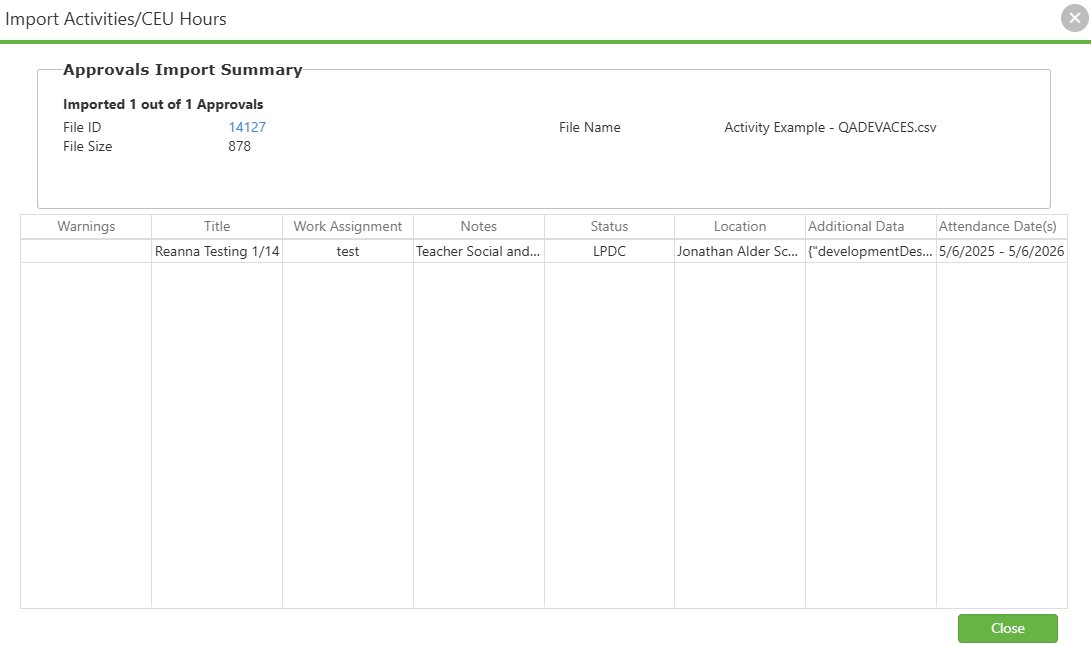Select the 'test' work assignment cell
The width and height of the screenshot is (1091, 647).
click(x=348, y=251)
